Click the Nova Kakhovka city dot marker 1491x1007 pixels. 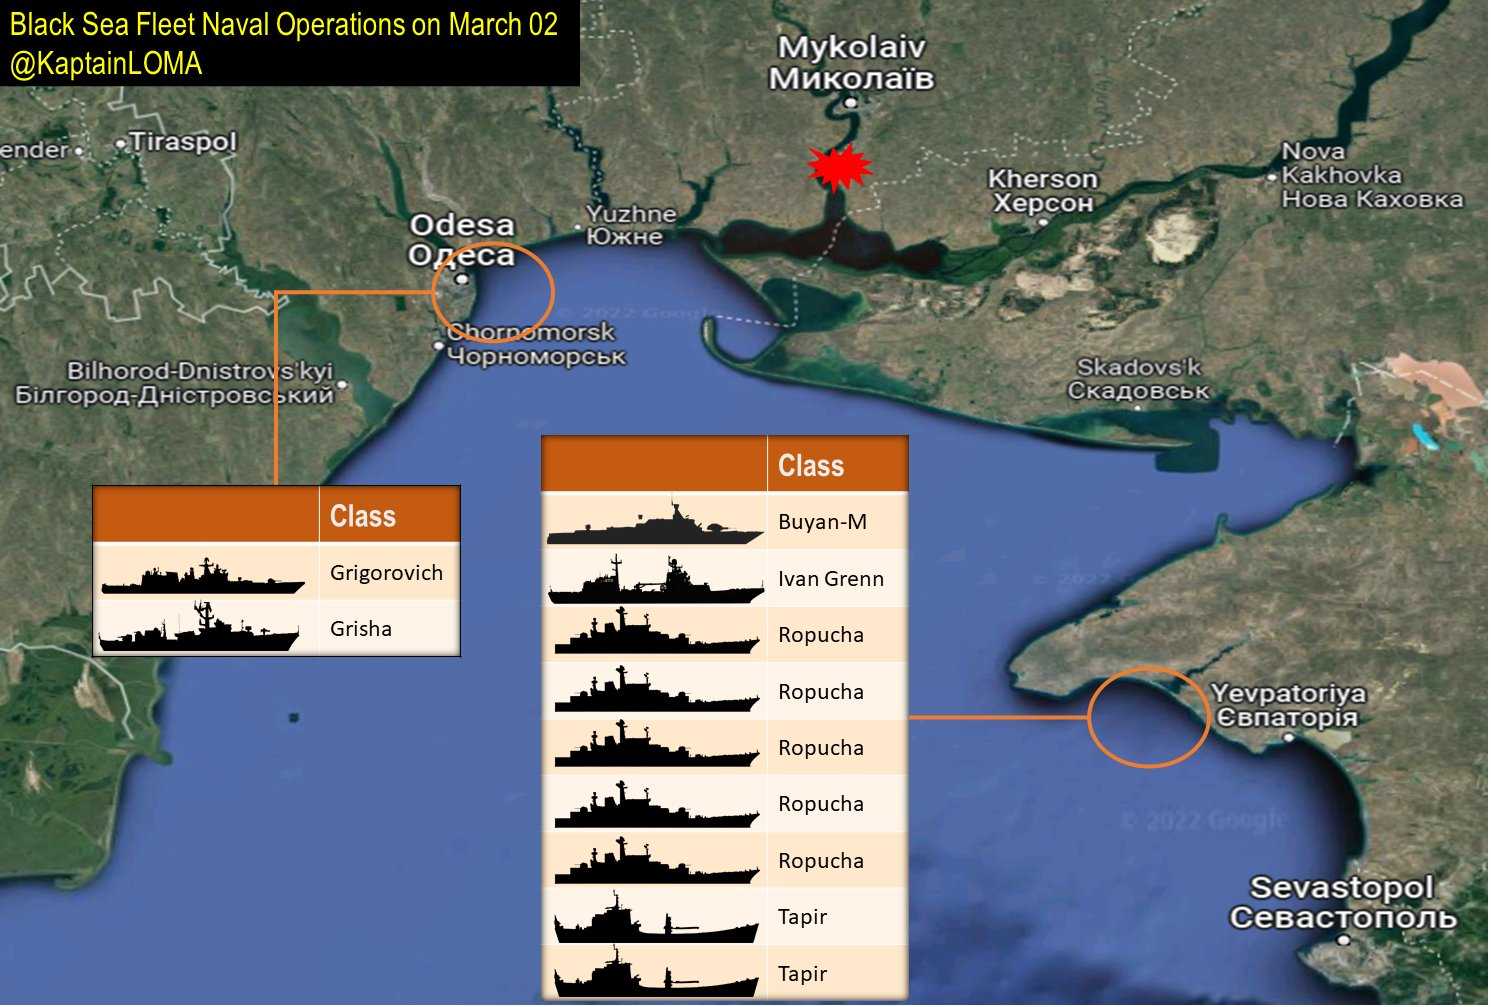pyautogui.click(x=1272, y=176)
